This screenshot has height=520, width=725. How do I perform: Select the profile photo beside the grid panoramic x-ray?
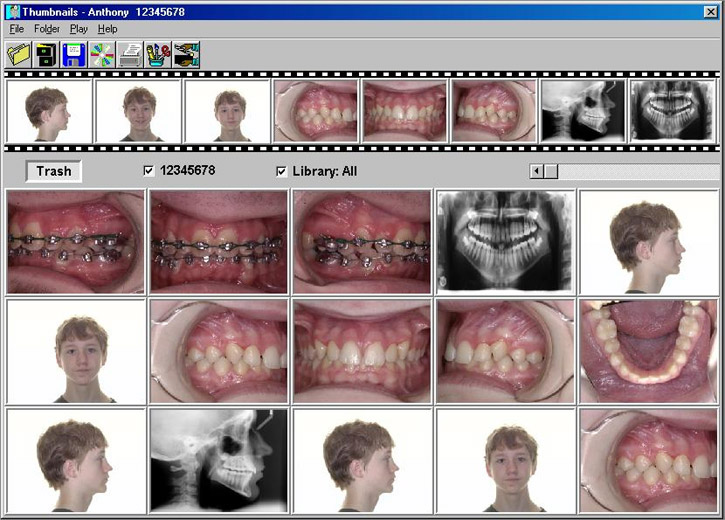tap(649, 242)
